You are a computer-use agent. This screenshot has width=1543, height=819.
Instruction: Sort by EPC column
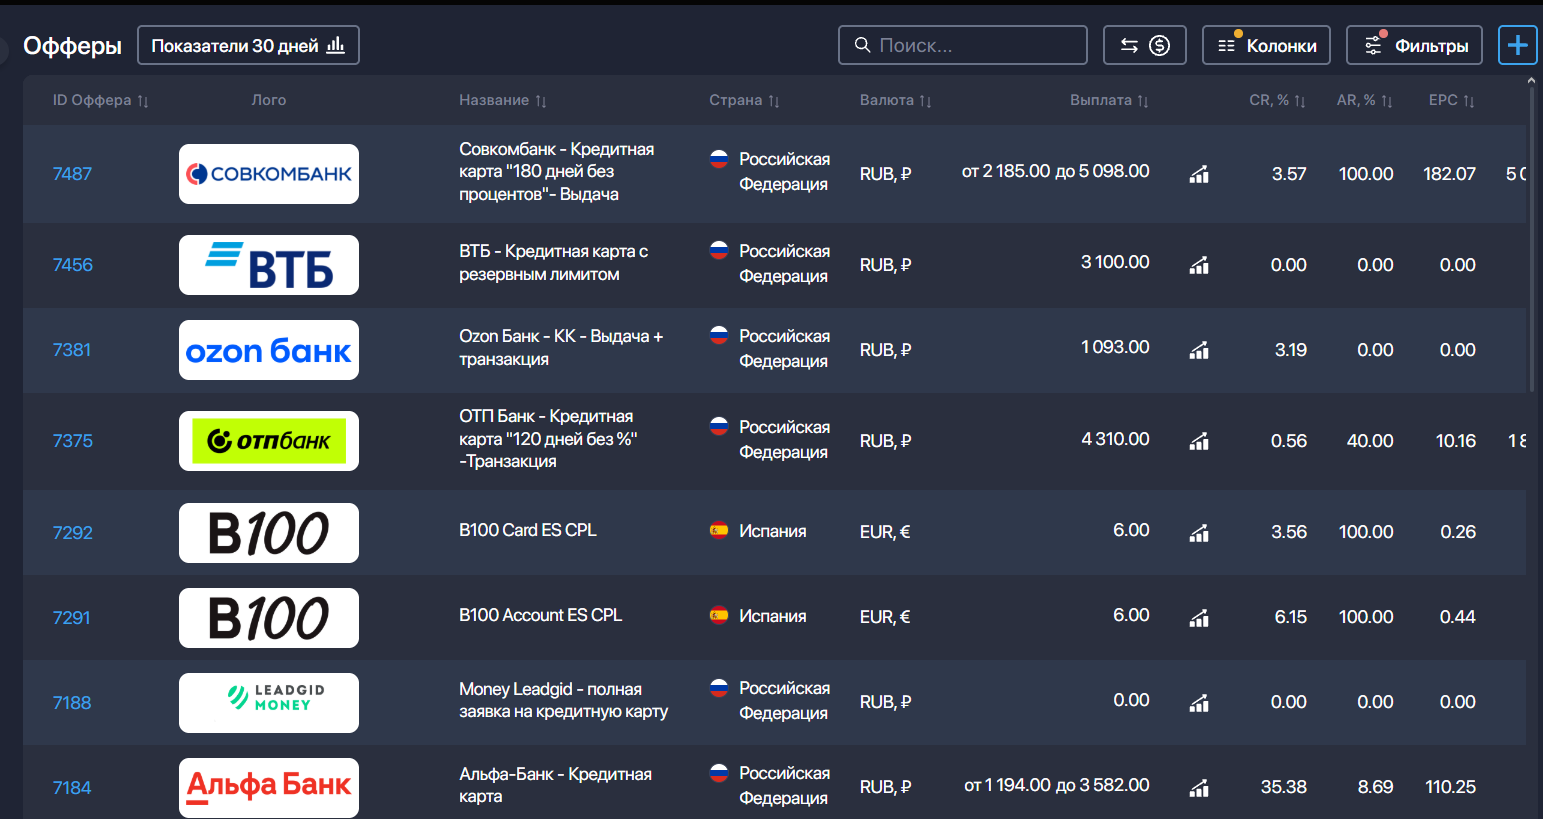point(1451,100)
